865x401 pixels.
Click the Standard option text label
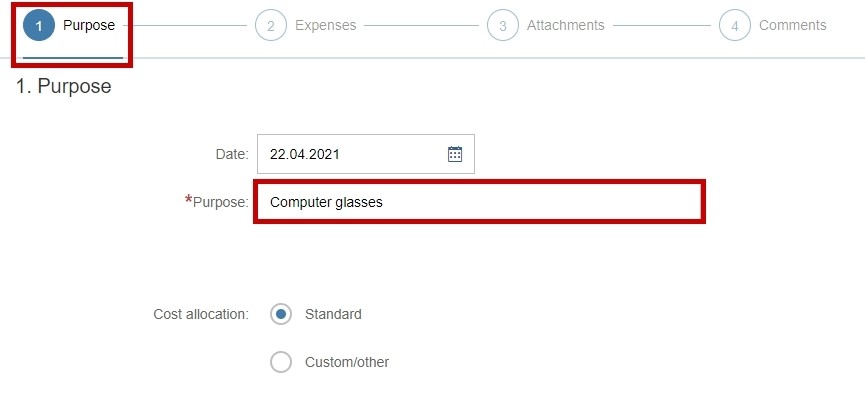click(333, 314)
